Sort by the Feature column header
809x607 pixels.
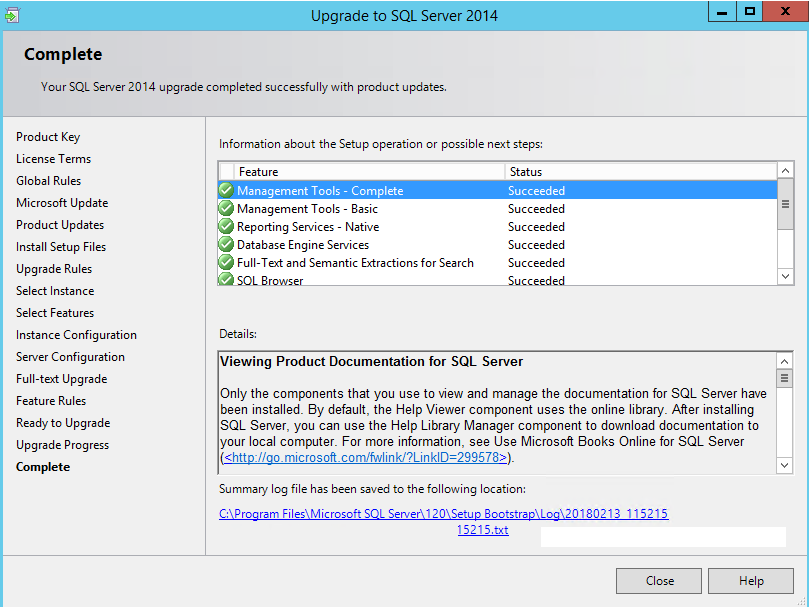tap(369, 171)
